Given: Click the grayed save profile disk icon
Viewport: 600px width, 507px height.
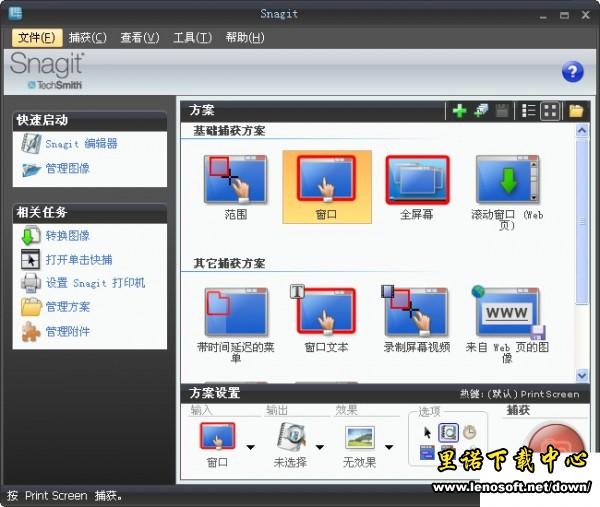Looking at the screenshot, I should point(502,111).
